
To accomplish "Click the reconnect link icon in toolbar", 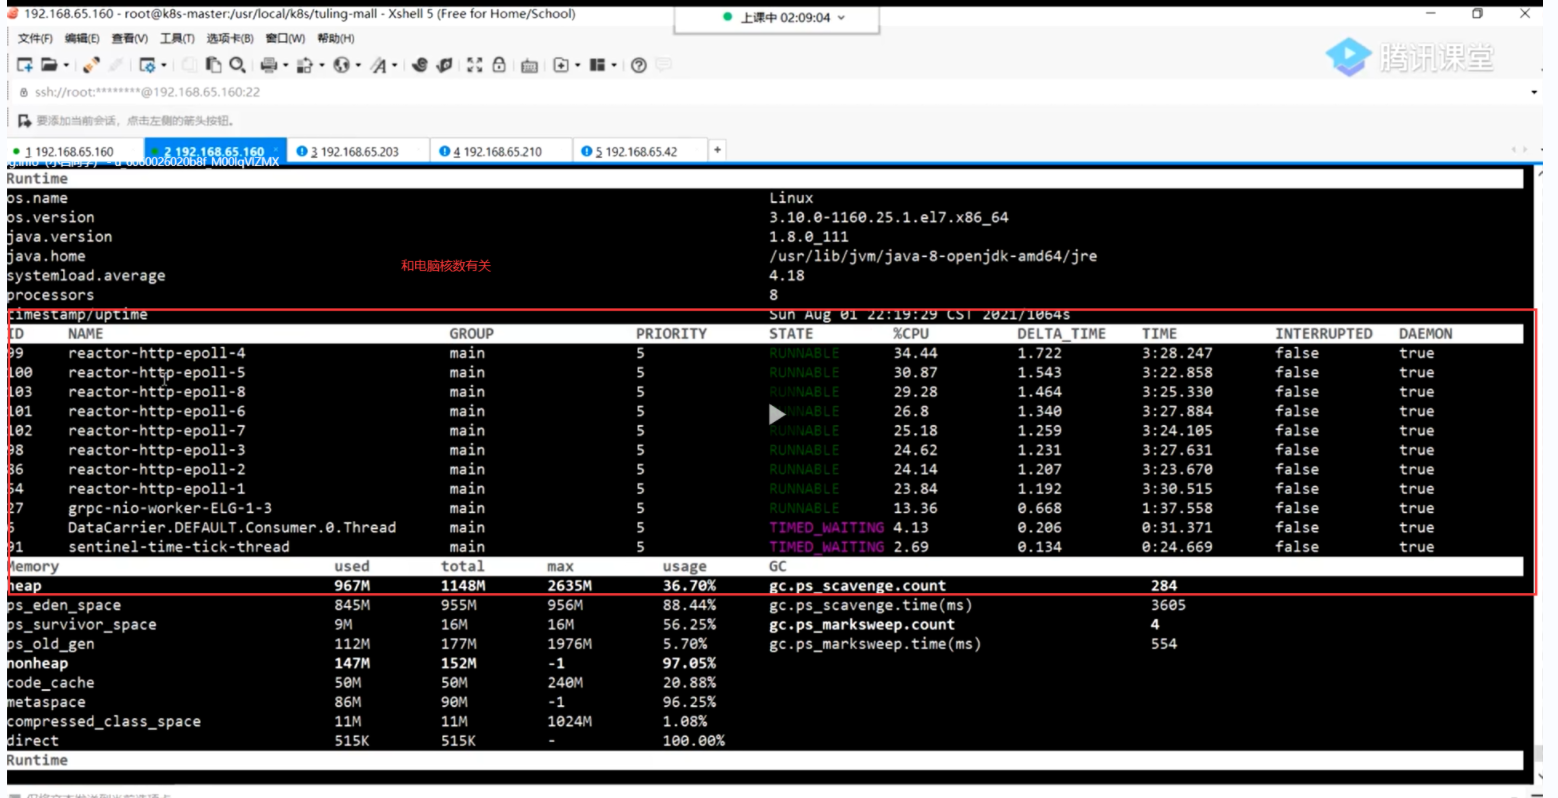I will pyautogui.click(x=91, y=65).
